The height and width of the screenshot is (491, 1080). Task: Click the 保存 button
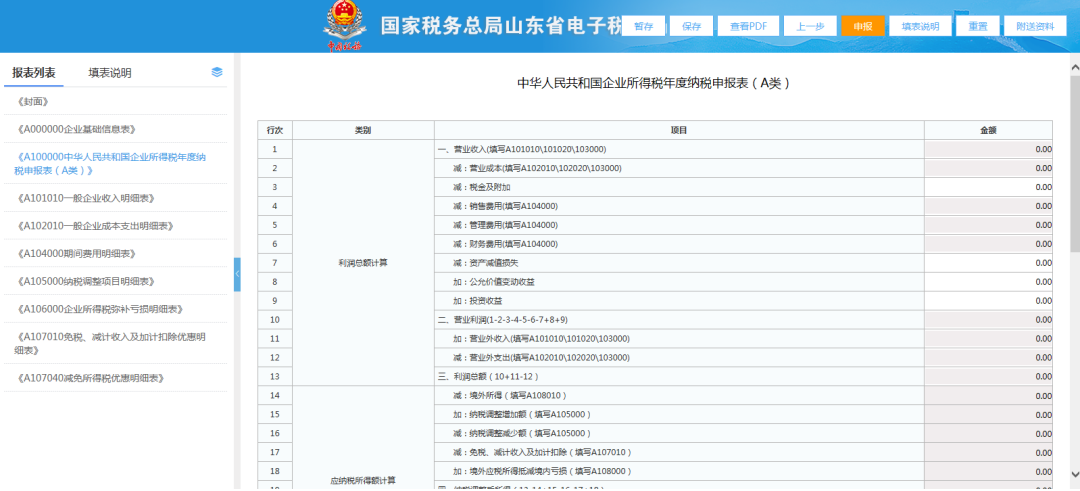692,26
